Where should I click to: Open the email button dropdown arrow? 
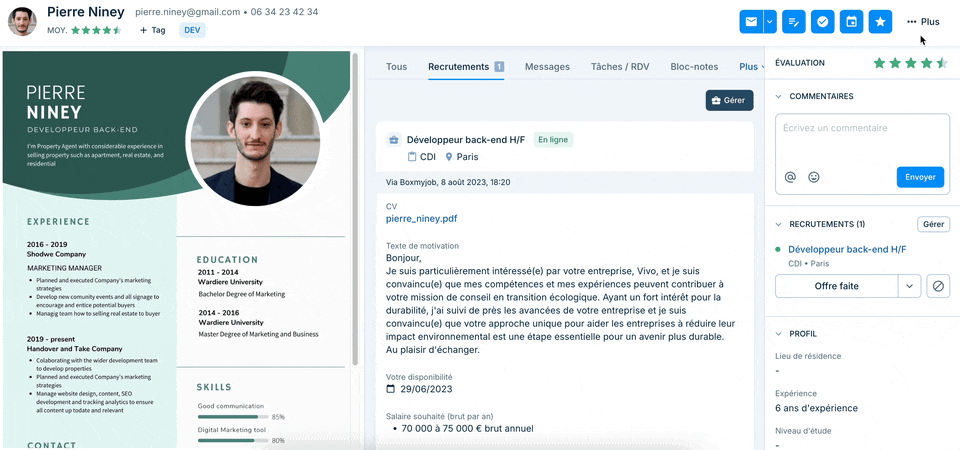(x=770, y=21)
